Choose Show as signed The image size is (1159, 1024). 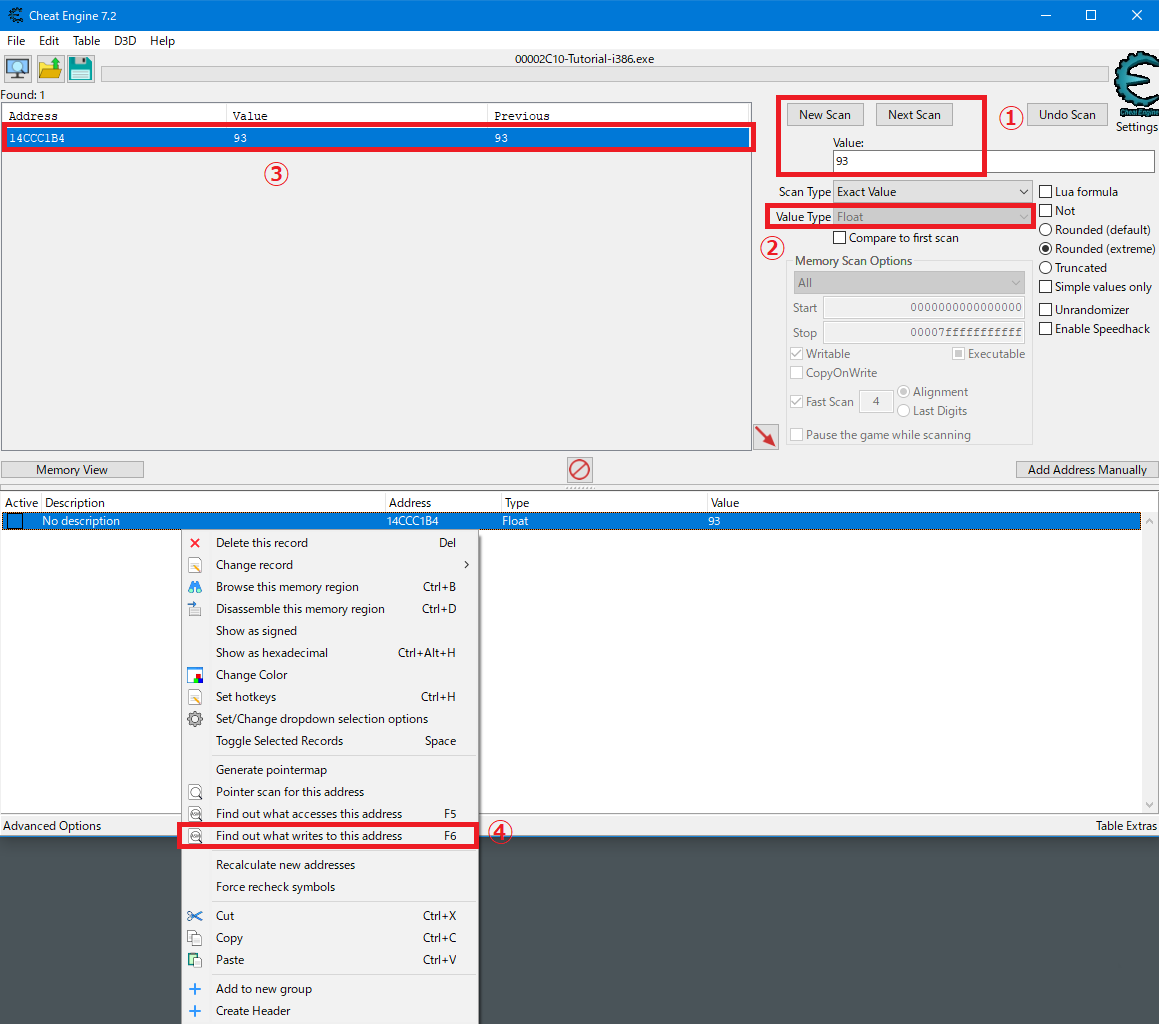pyautogui.click(x=330, y=631)
